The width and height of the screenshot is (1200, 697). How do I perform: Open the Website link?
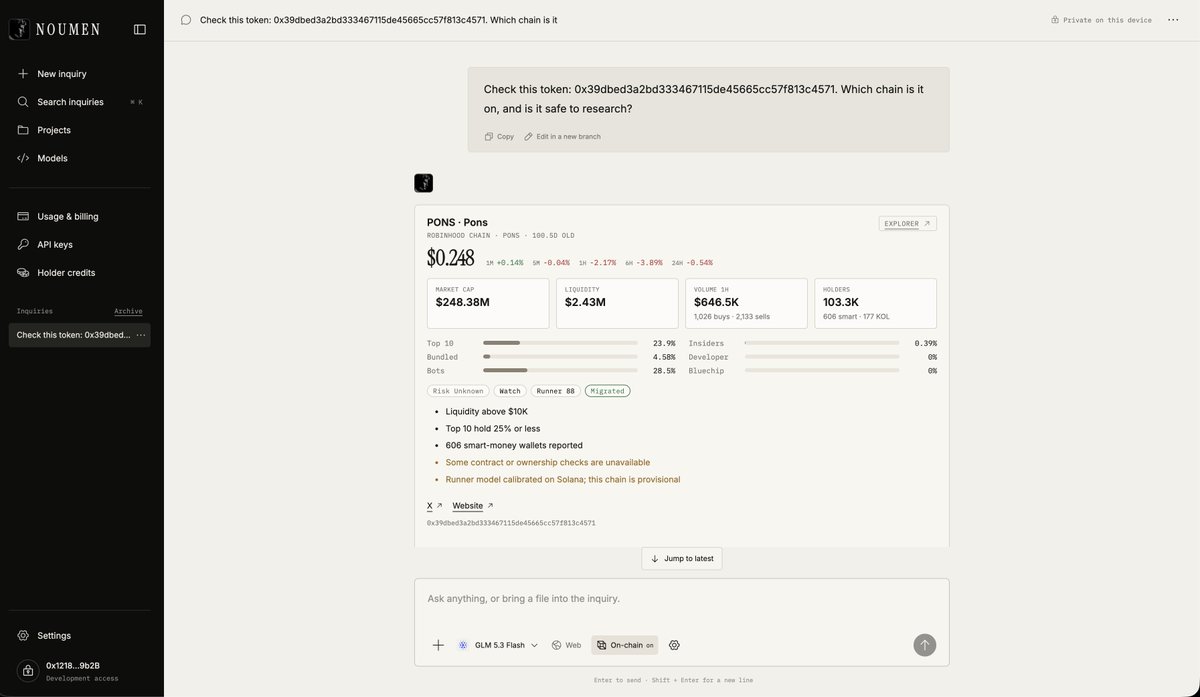coord(472,506)
